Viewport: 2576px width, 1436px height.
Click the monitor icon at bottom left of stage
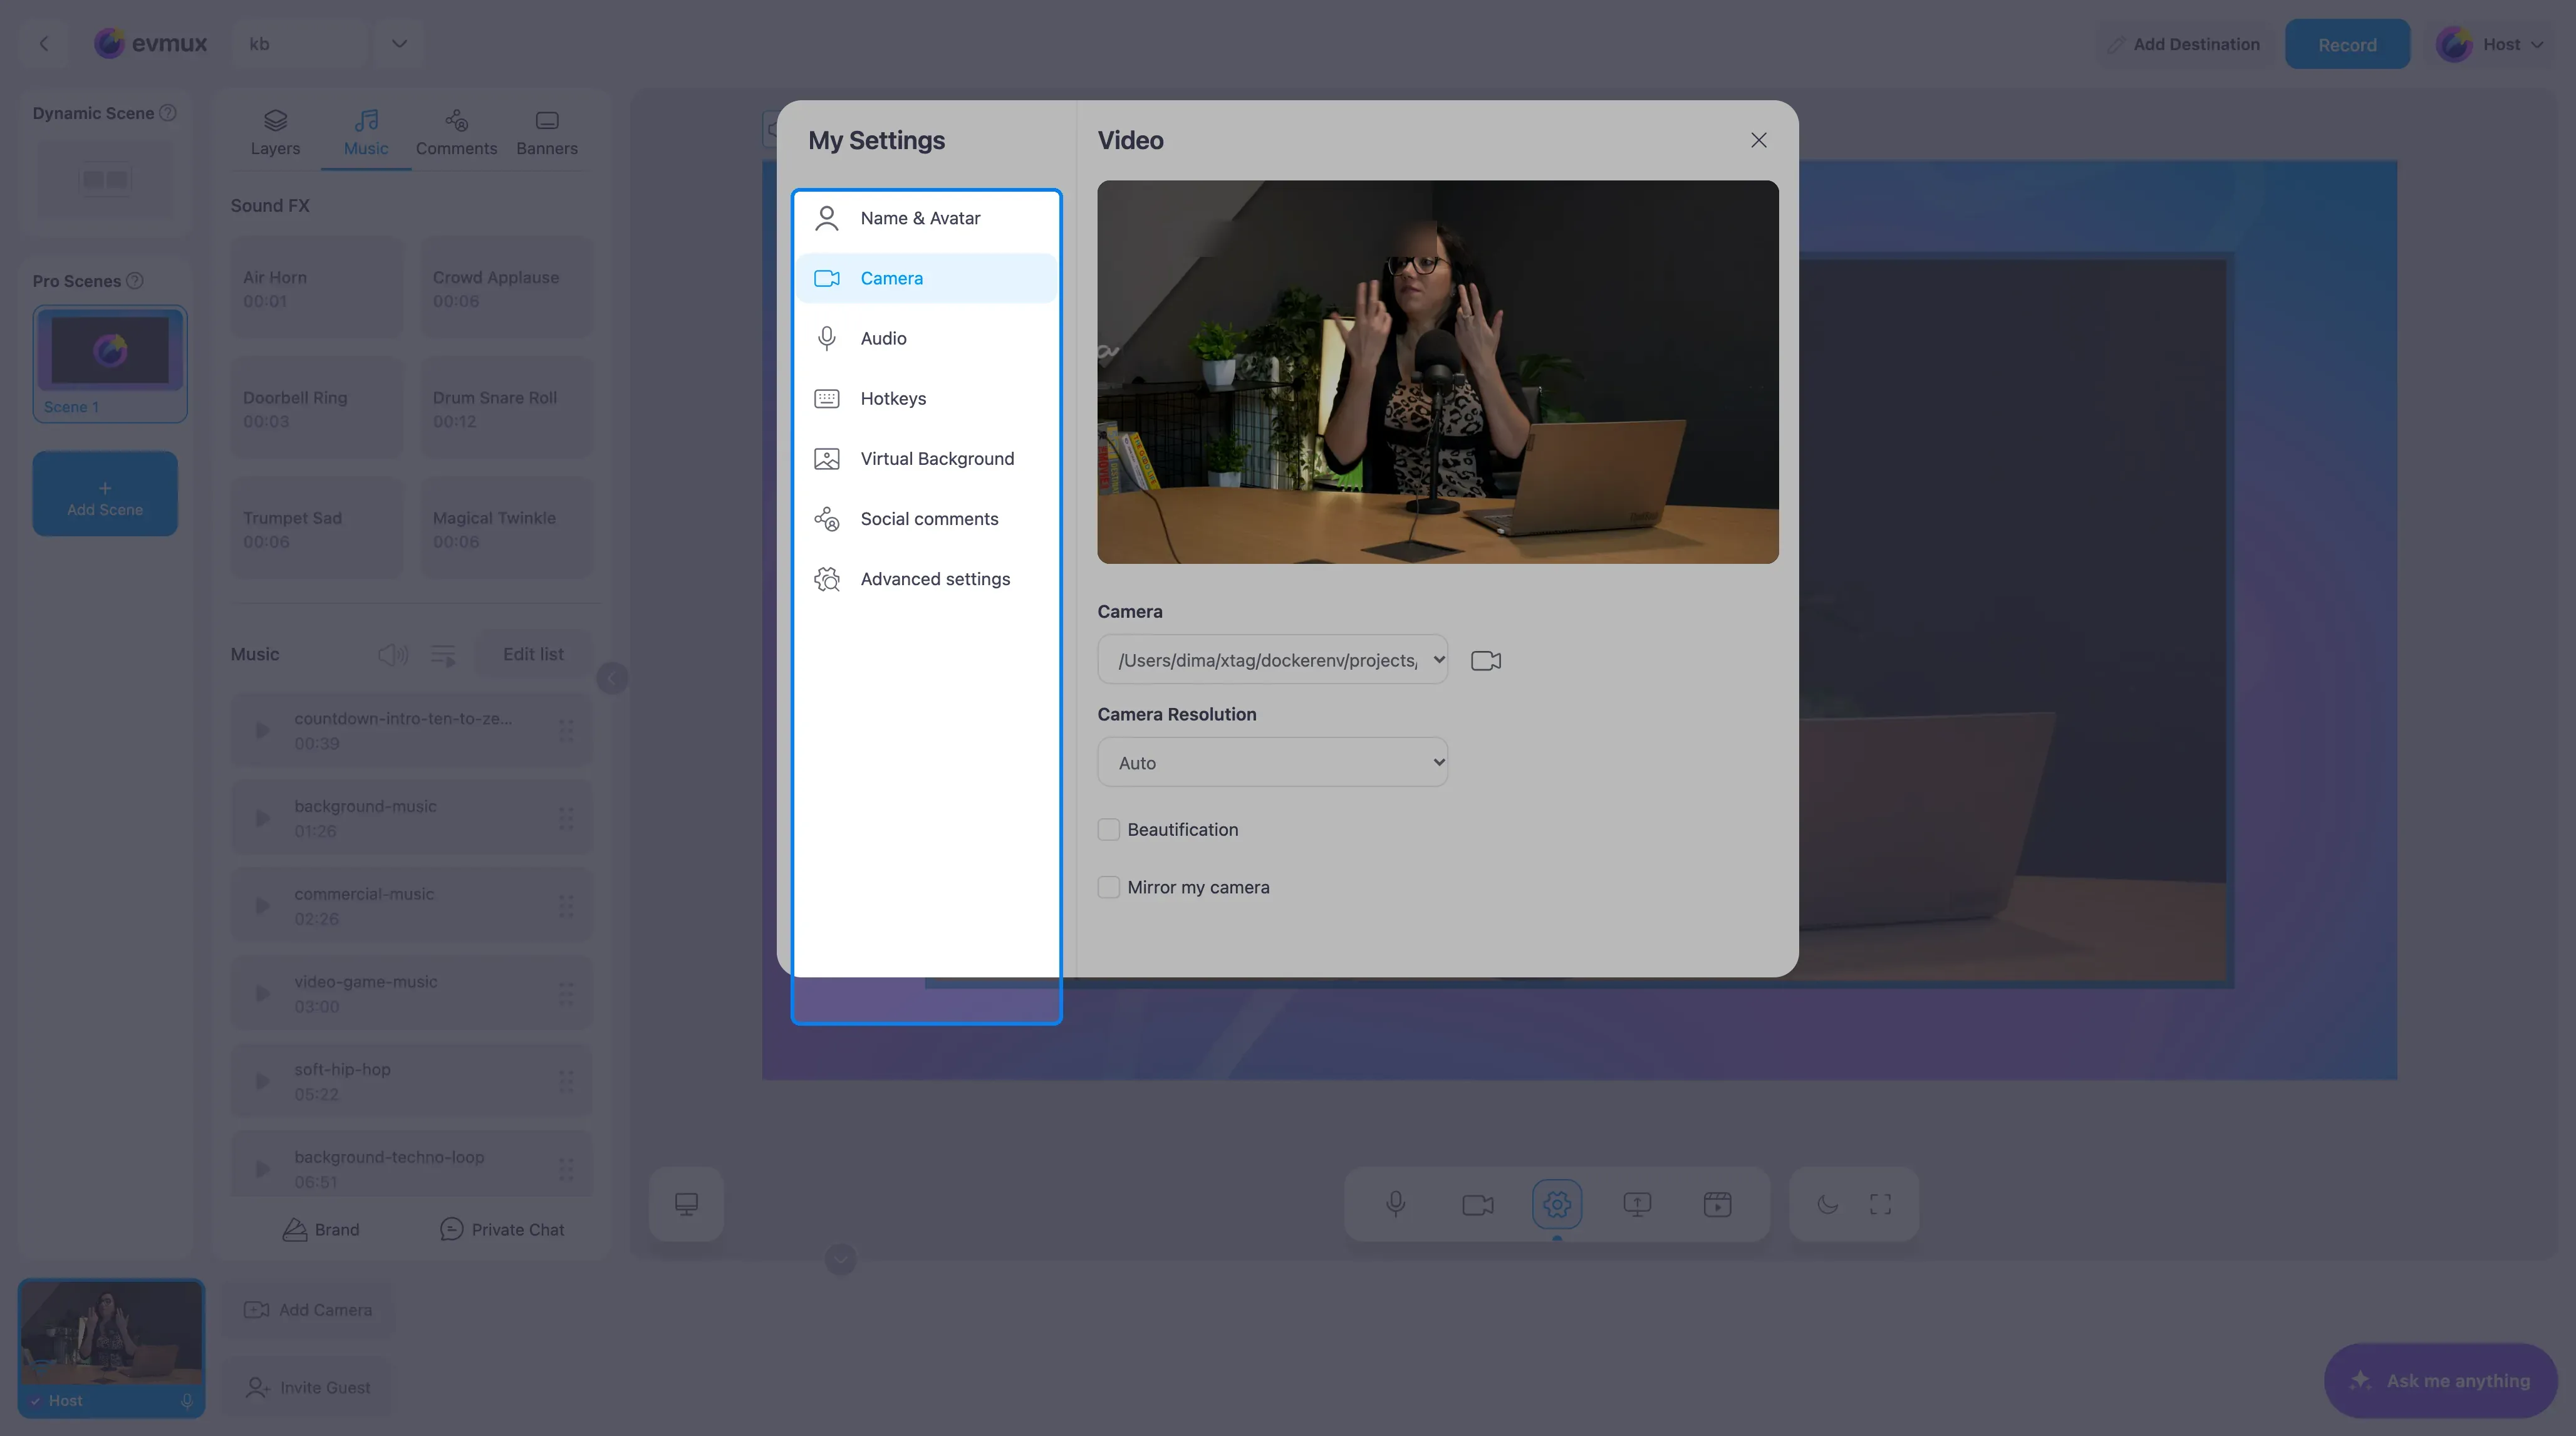[x=686, y=1204]
